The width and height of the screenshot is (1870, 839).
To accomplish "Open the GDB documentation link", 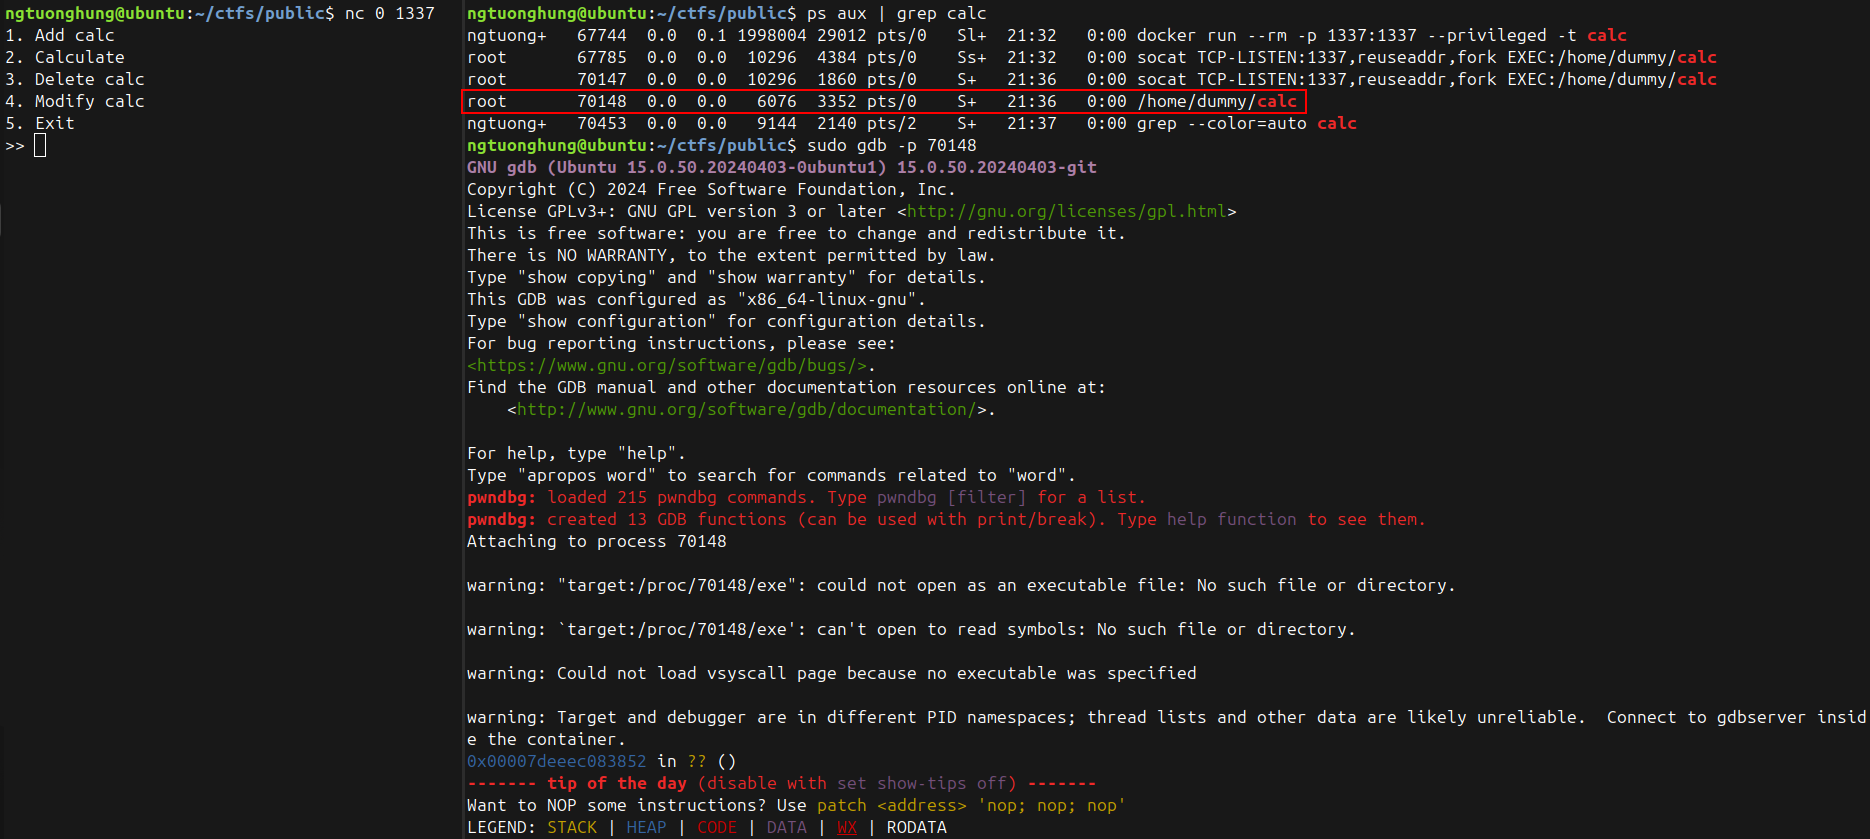I will (x=746, y=410).
